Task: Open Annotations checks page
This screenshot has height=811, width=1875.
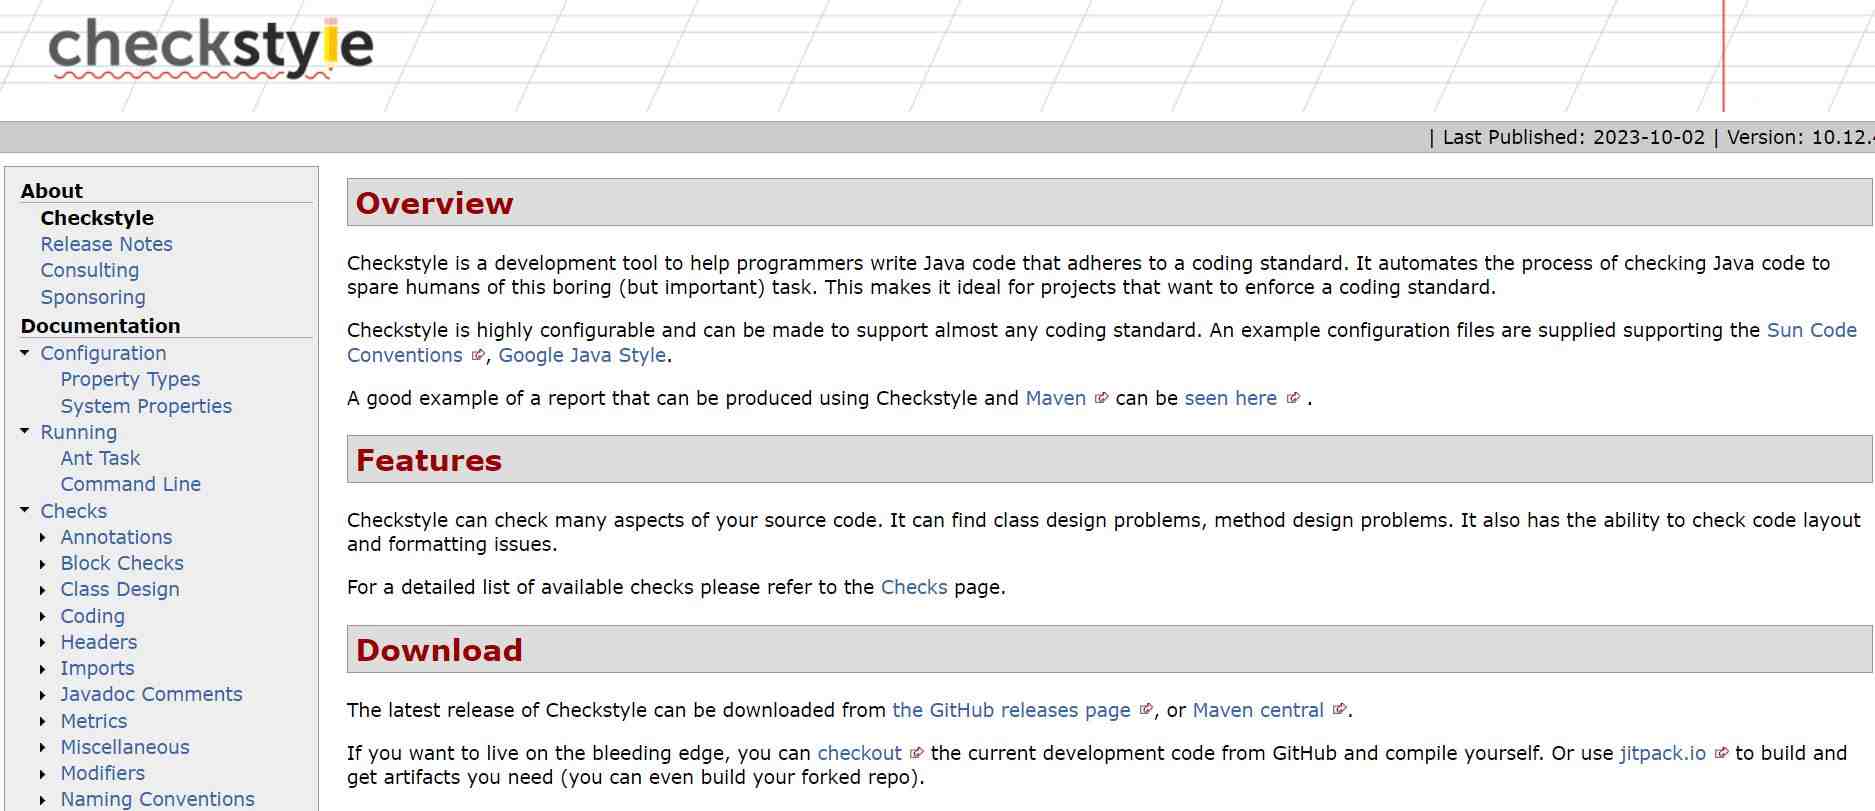Action: (x=116, y=537)
